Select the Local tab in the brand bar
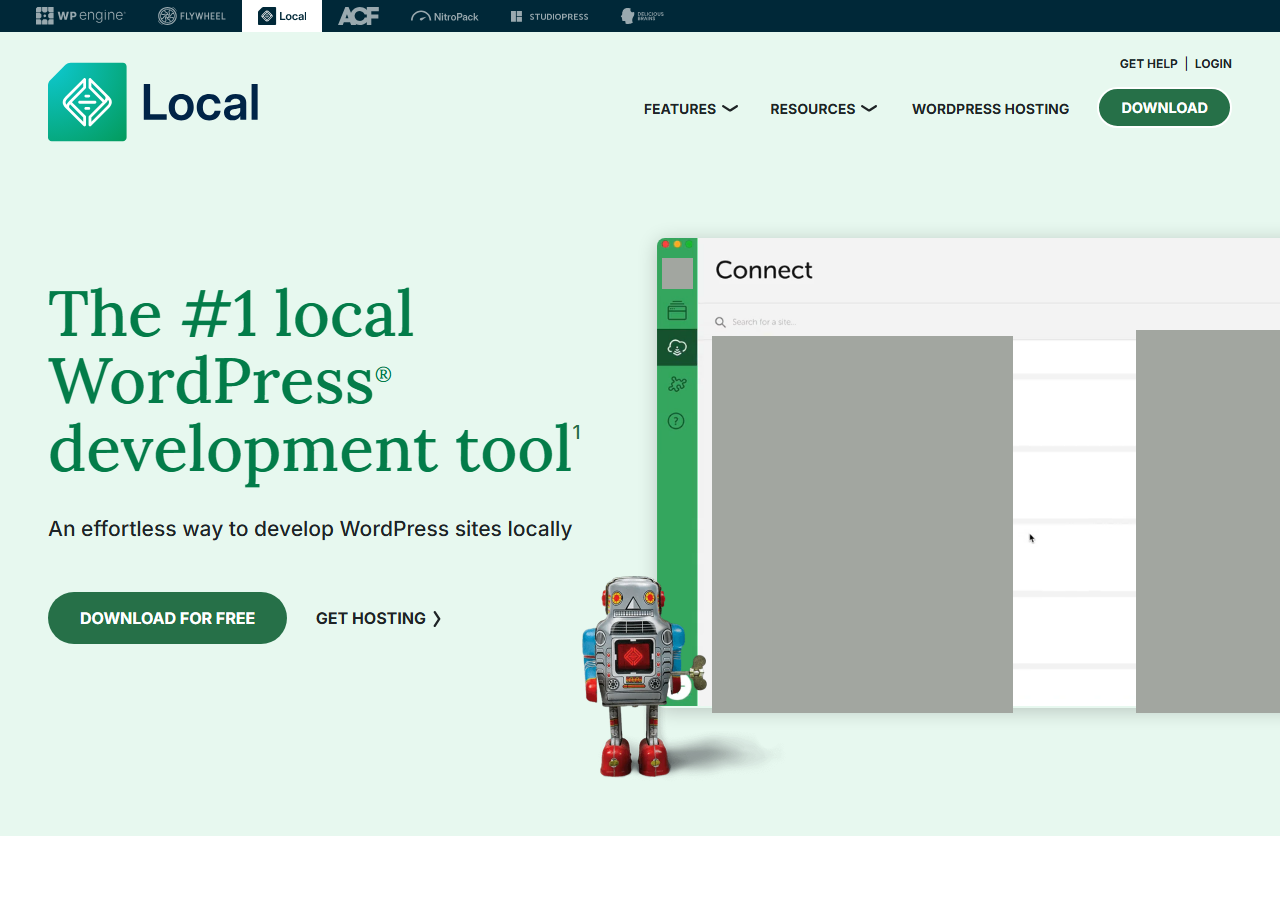This screenshot has width=1280, height=900. (x=282, y=16)
